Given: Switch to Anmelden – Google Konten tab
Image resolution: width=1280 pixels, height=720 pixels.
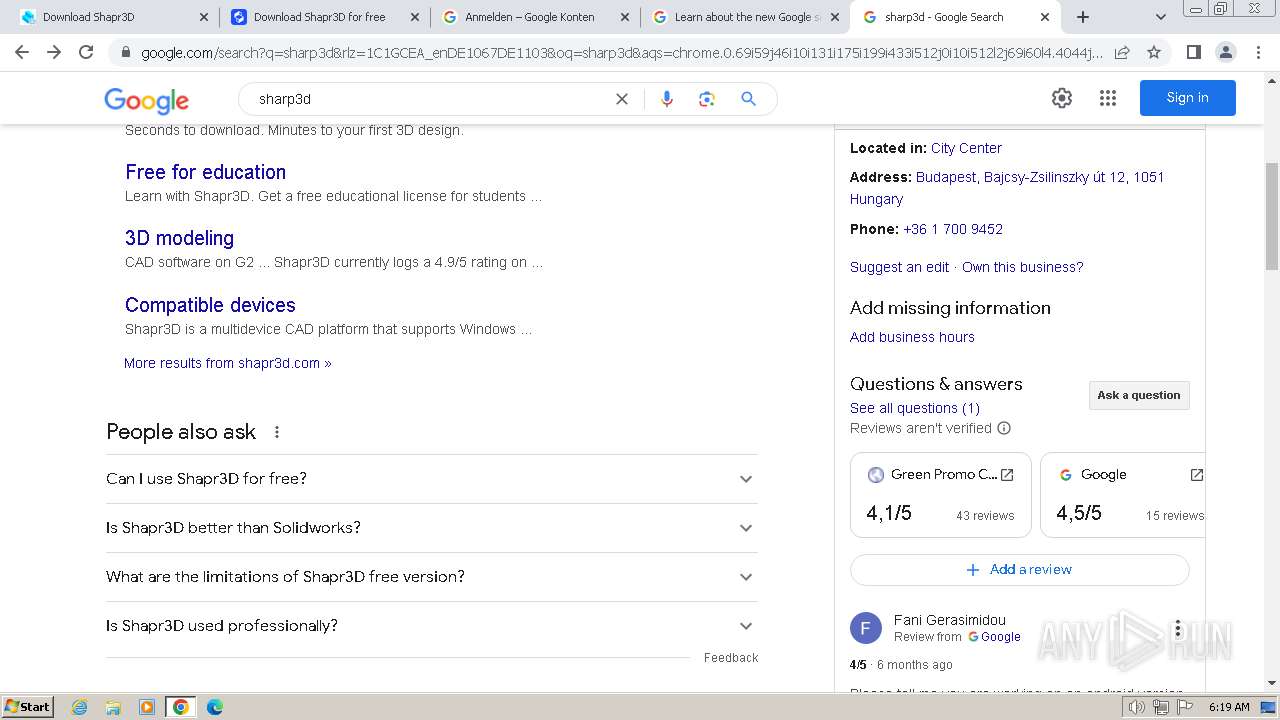Looking at the screenshot, I should tap(534, 17).
